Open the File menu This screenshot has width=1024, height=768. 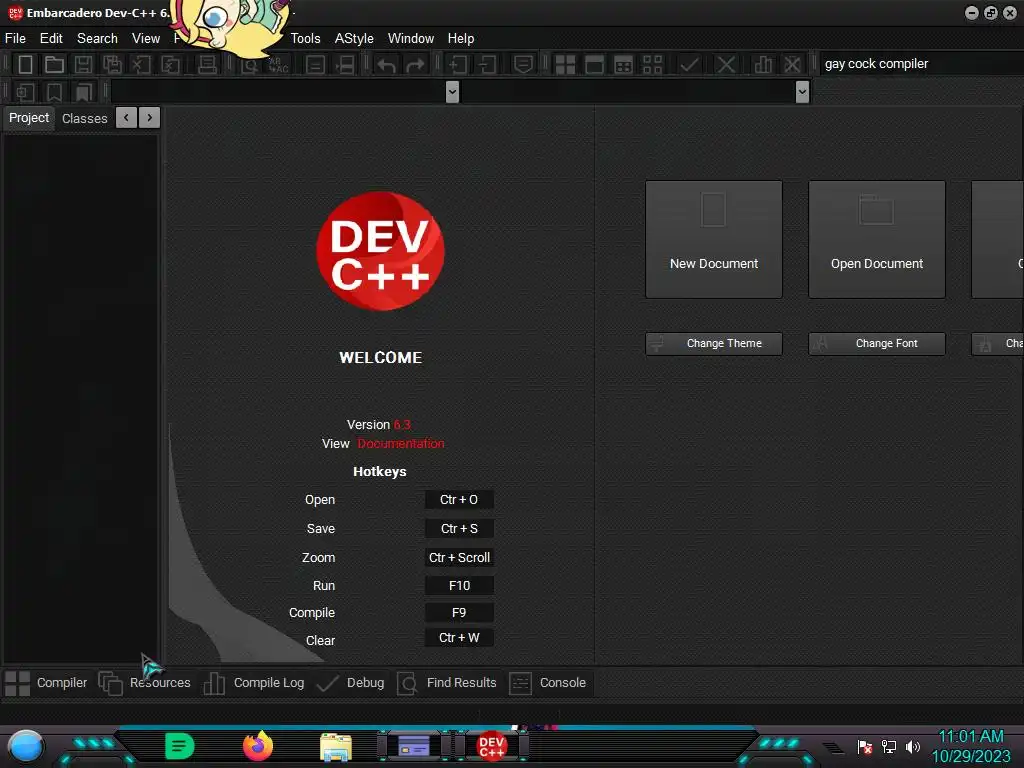pyautogui.click(x=15, y=39)
